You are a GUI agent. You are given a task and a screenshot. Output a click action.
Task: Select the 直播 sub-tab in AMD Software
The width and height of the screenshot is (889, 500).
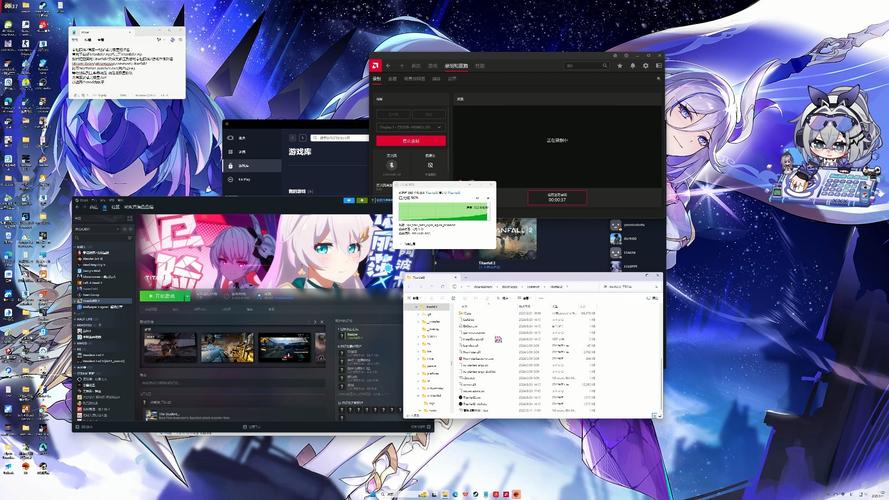point(392,79)
